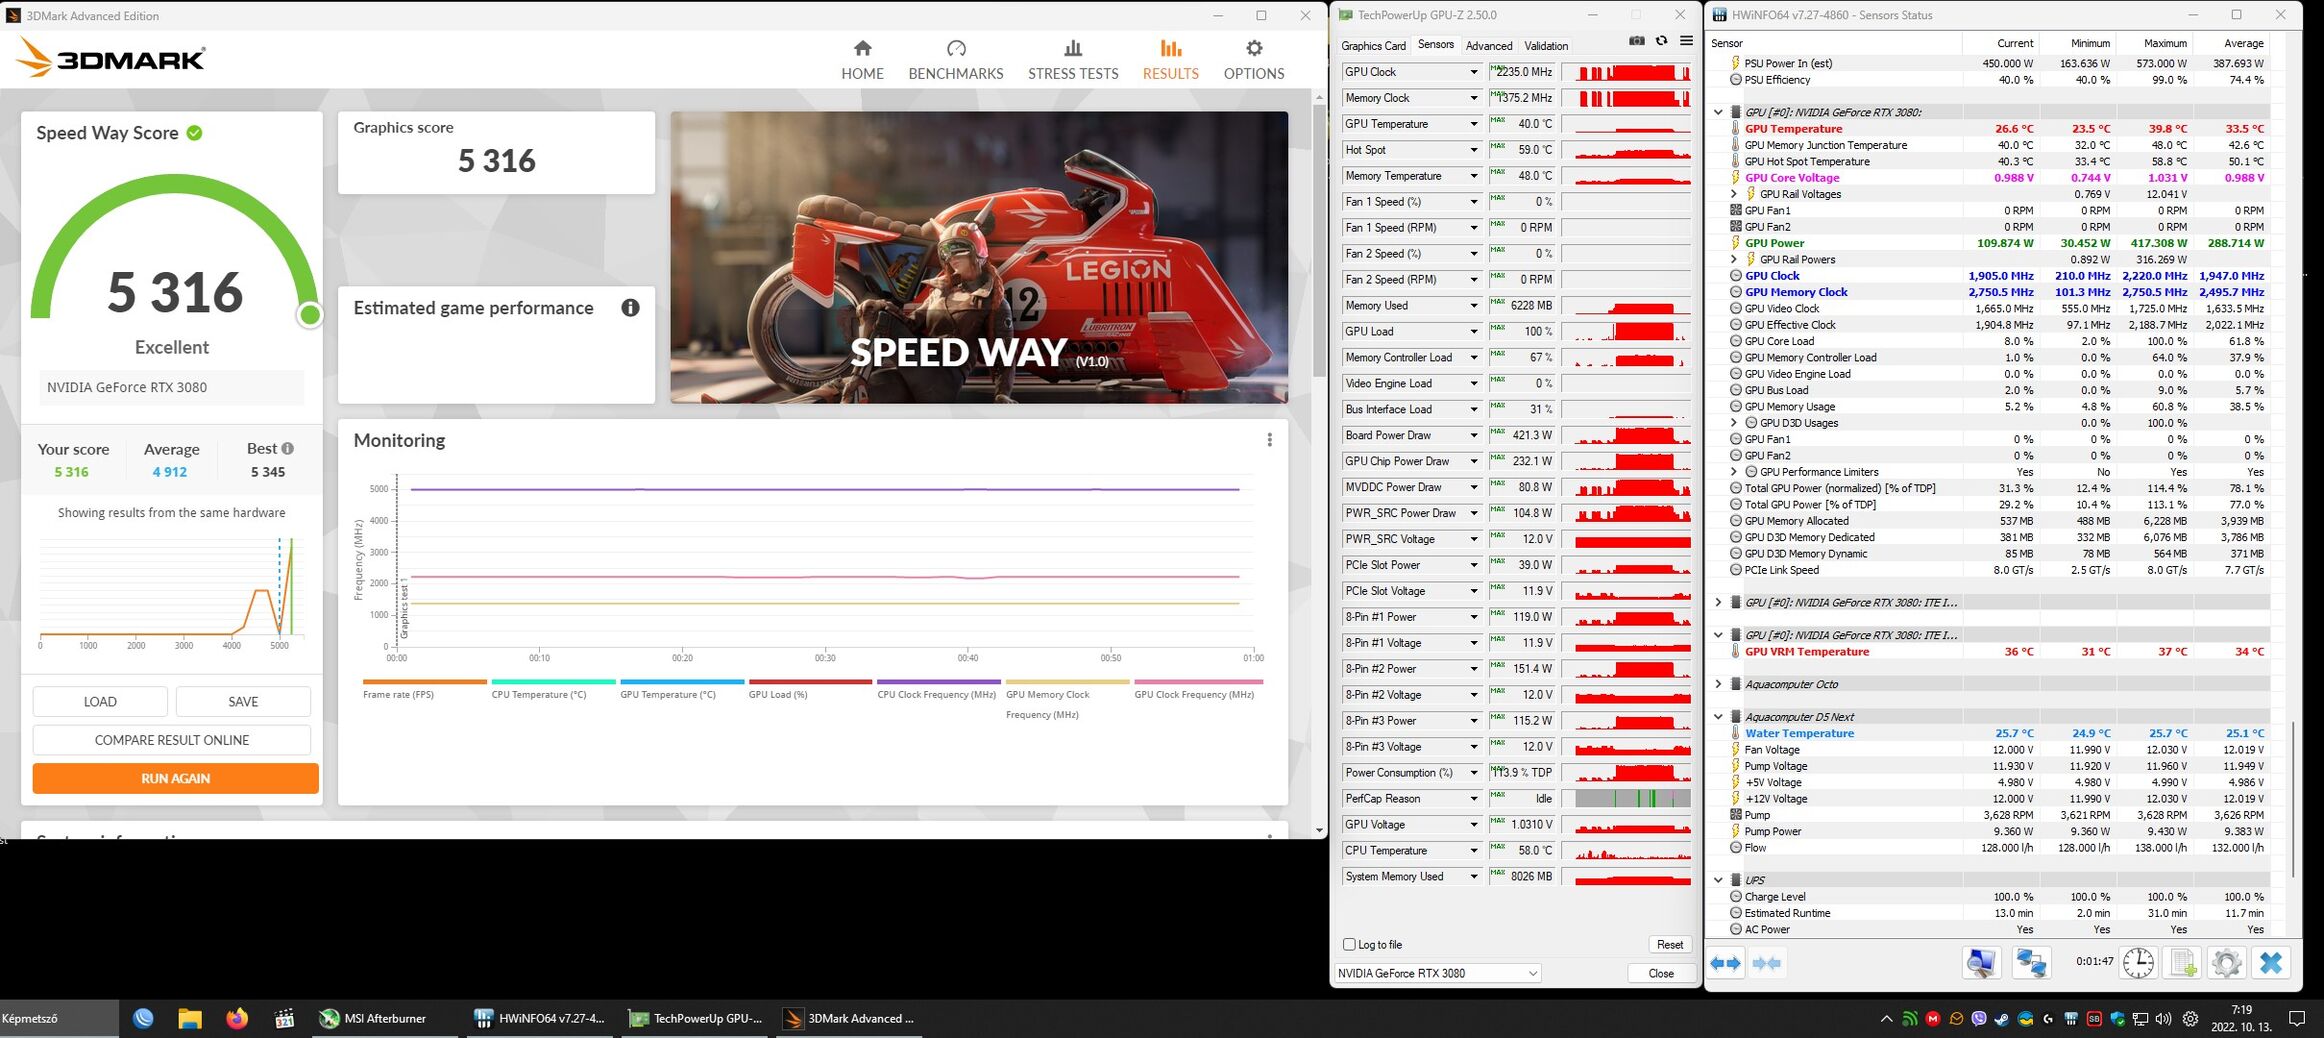The image size is (2324, 1038).
Task: Open the Advanced tab in GPU-Z
Action: pos(1489,46)
